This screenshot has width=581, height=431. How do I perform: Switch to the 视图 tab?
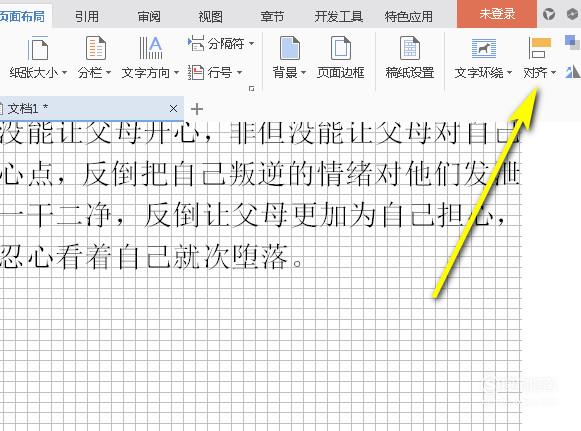(x=210, y=16)
